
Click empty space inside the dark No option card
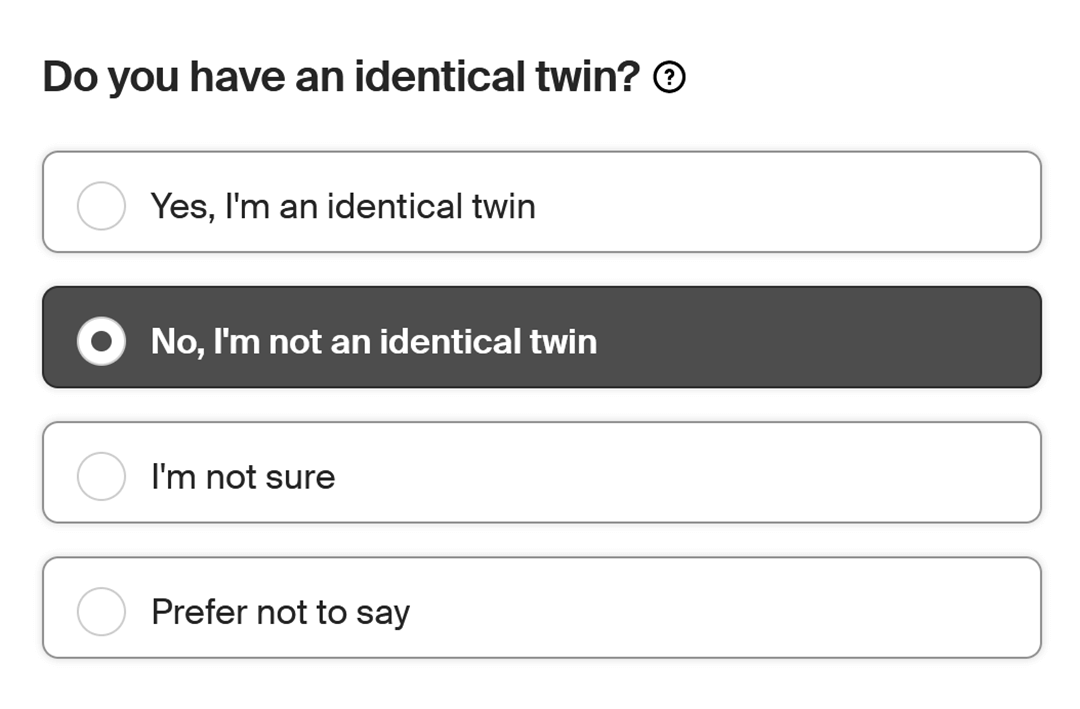coord(820,337)
